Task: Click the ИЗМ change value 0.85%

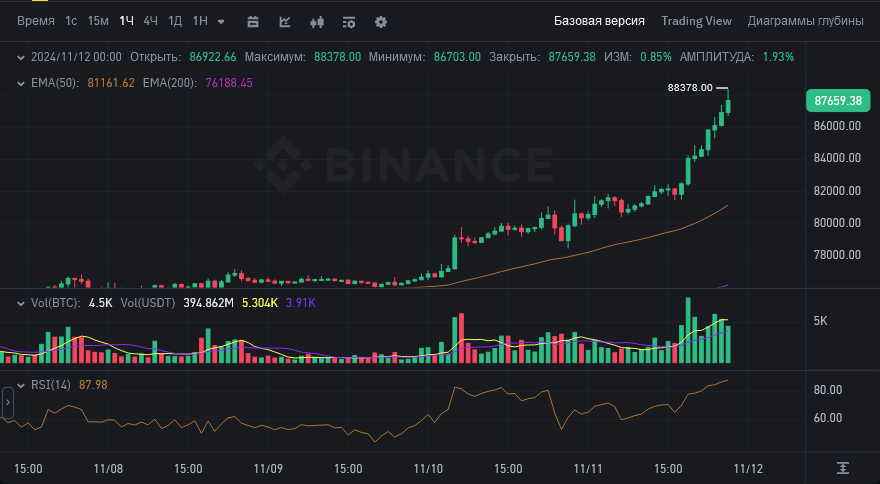Action: (656, 57)
